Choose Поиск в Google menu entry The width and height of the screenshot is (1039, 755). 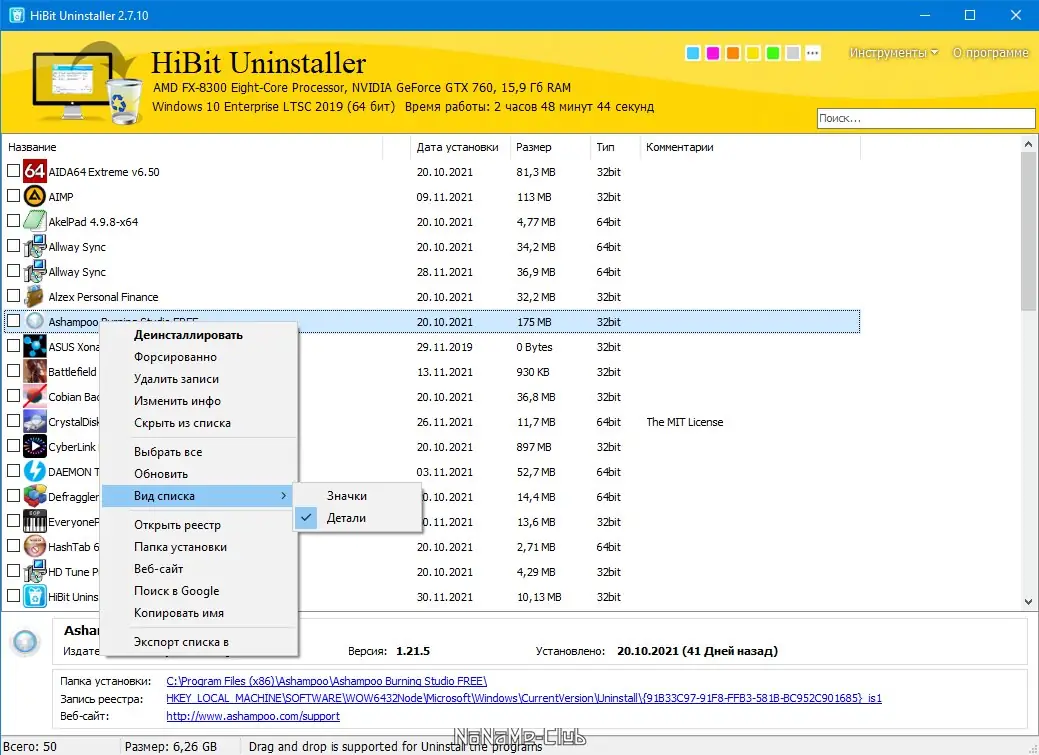point(176,591)
